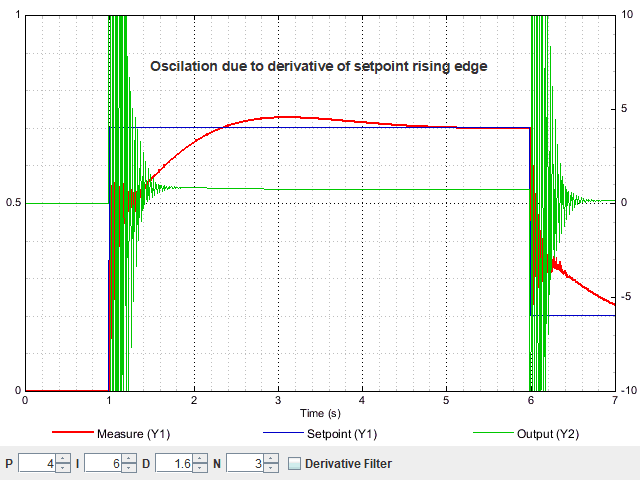This screenshot has width=640, height=480.
Task: Enable the Derivative Filter checkbox
Action: (x=294, y=464)
